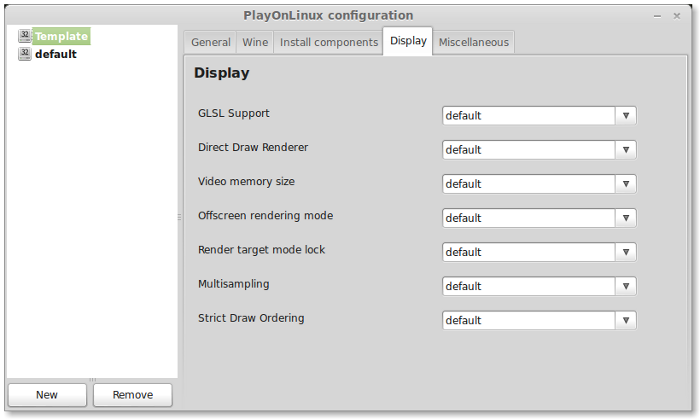Viewport: 700px width, 419px height.
Task: Click the bold Display heading
Action: pos(221,73)
